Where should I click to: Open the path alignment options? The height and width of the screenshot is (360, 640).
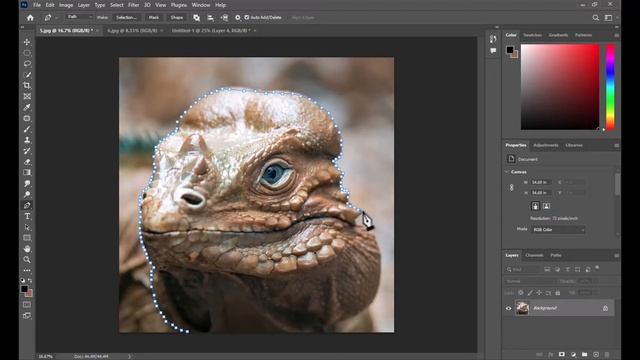[x=210, y=18]
